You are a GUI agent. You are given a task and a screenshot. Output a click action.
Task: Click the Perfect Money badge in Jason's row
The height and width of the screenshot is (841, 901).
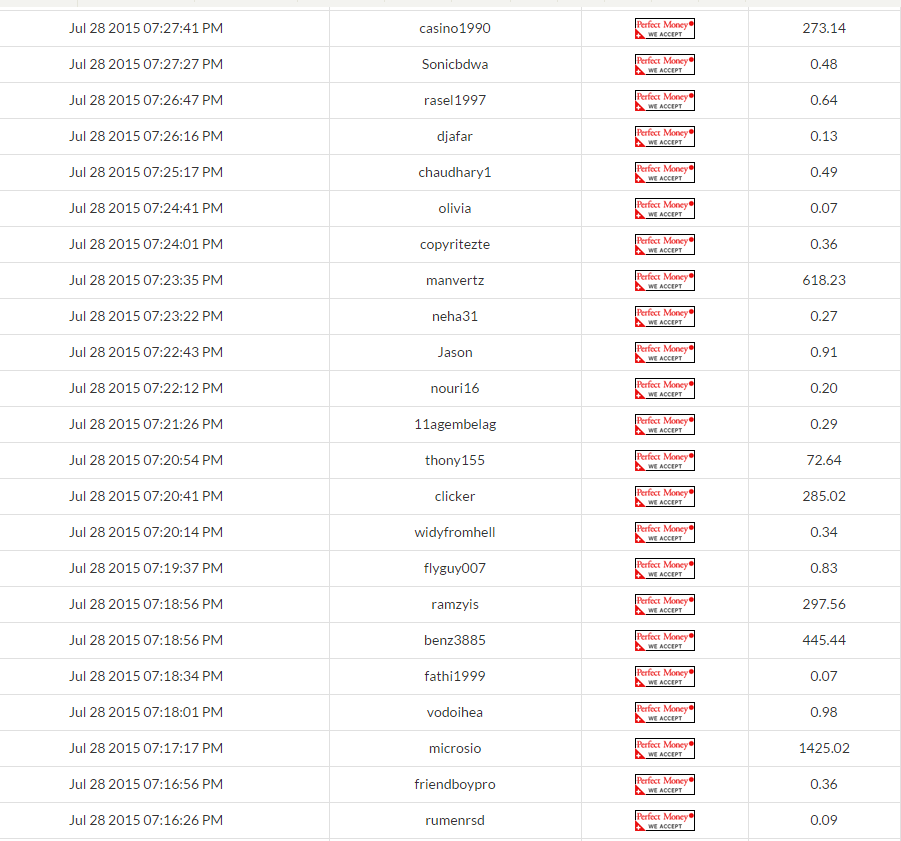[664, 352]
